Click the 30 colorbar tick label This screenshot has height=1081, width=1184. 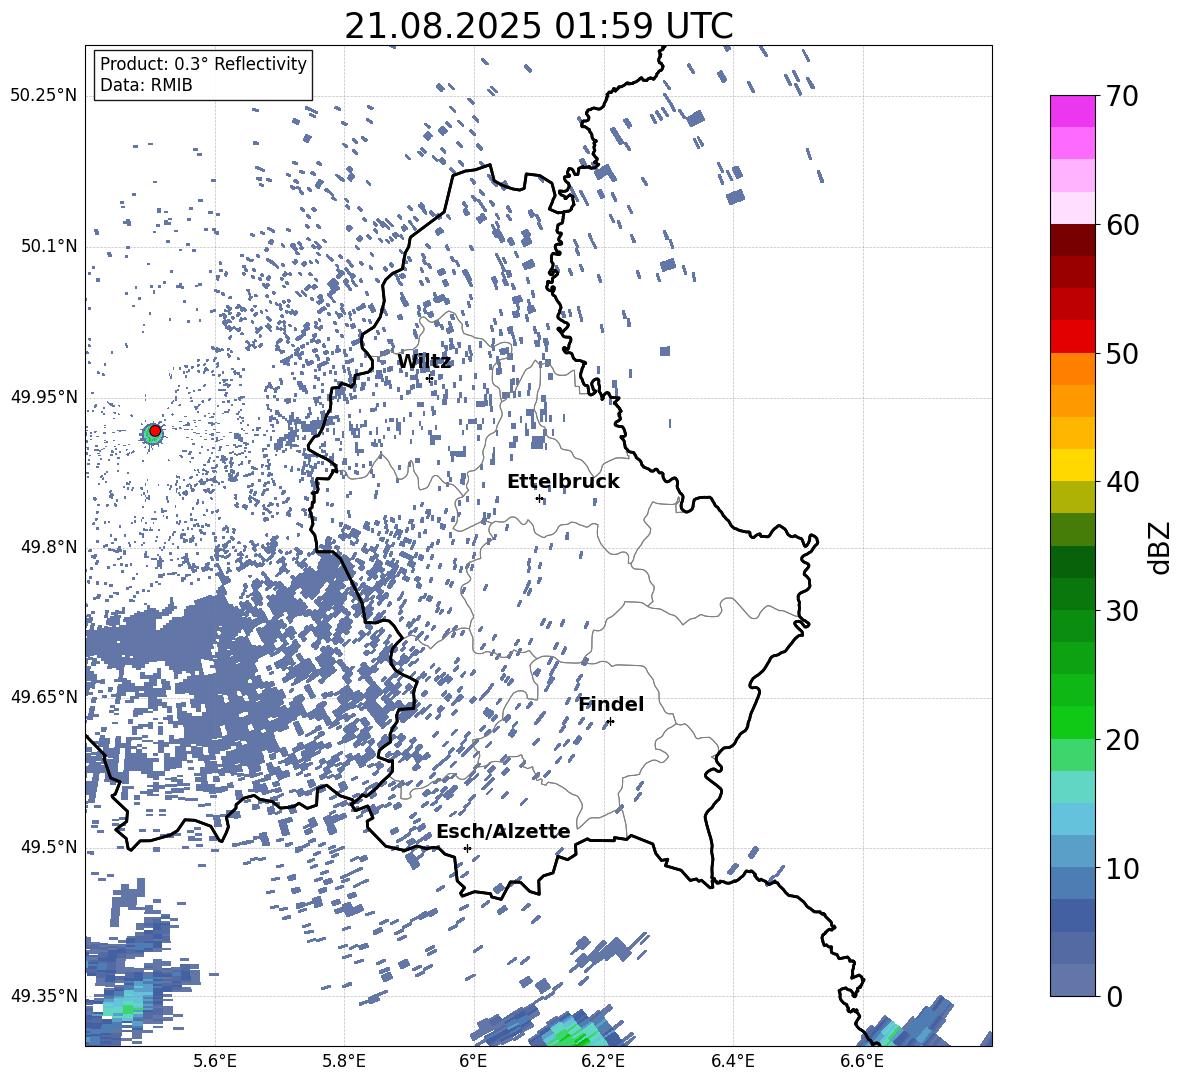(1122, 611)
